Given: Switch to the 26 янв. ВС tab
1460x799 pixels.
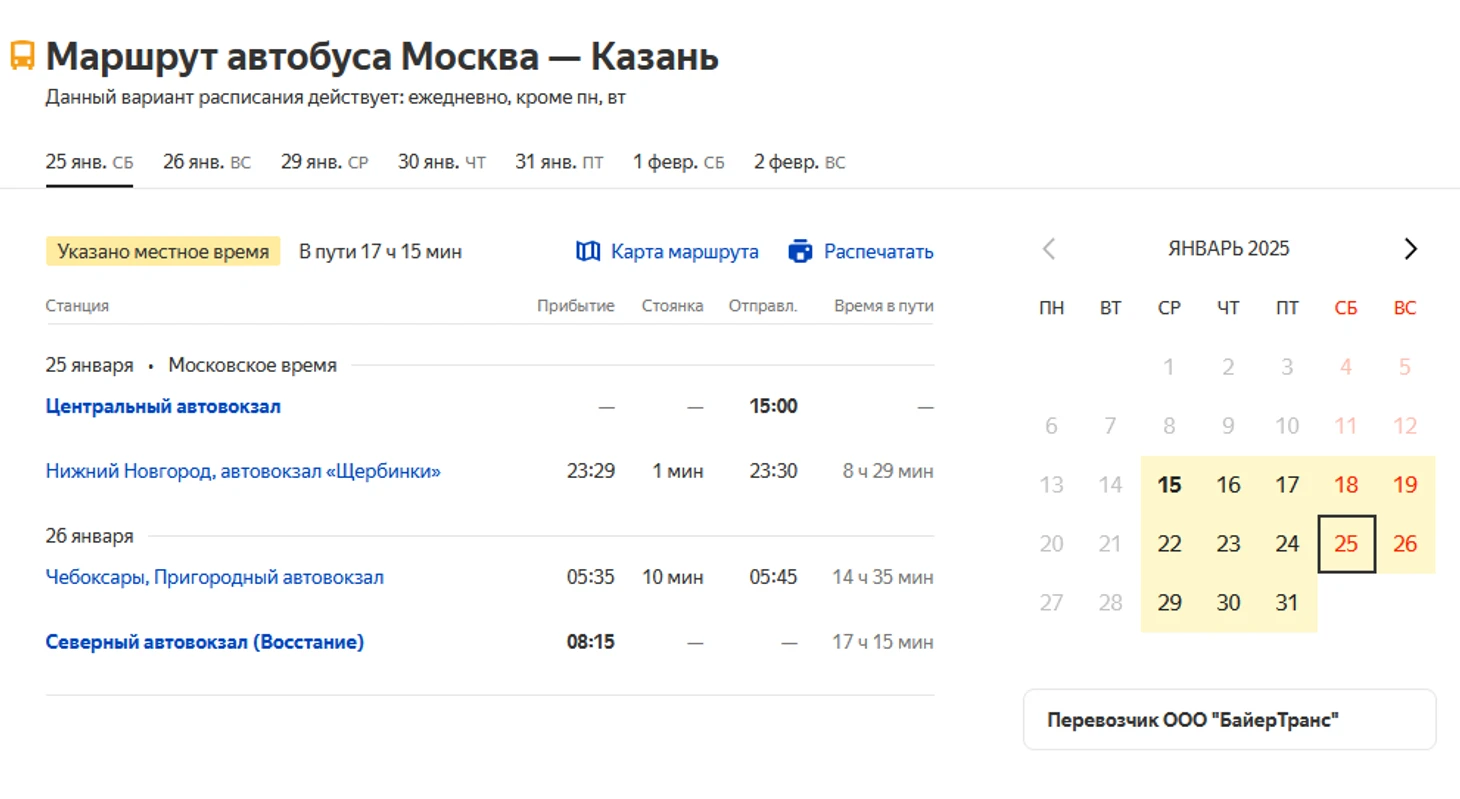Looking at the screenshot, I should click(x=207, y=162).
